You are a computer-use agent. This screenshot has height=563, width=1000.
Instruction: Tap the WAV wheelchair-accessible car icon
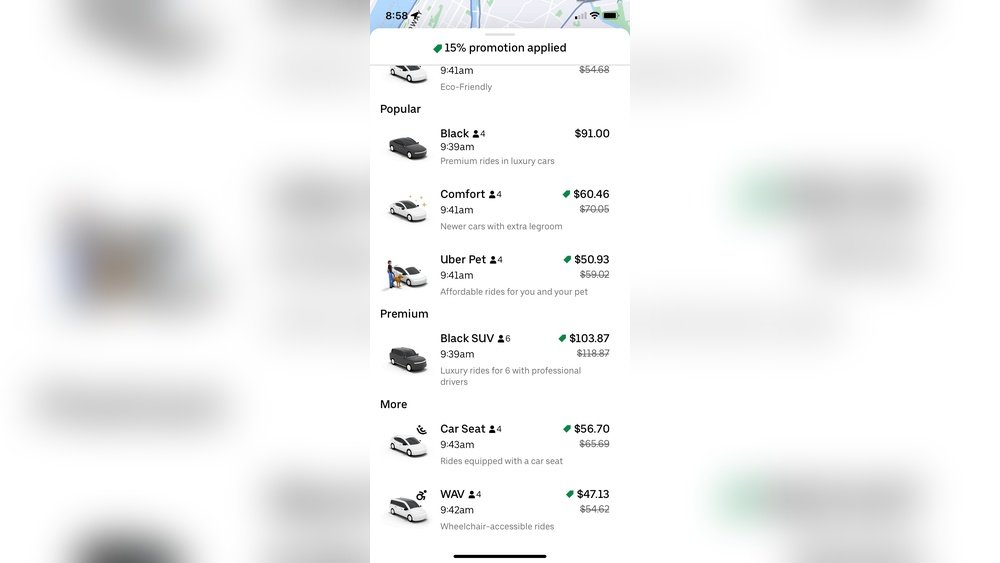click(408, 507)
